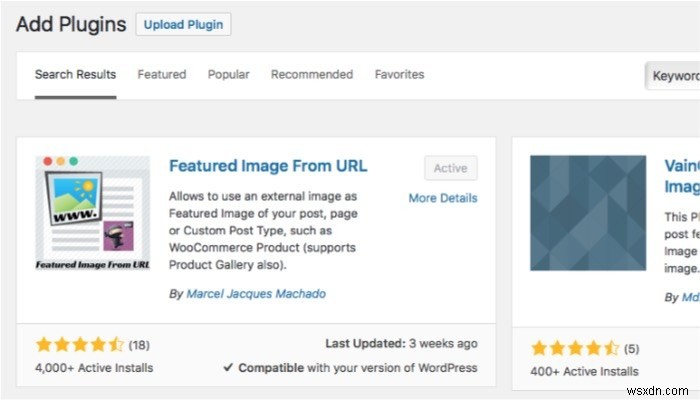Click the 'Add Plugins' page heading
The height and width of the screenshot is (401, 700).
(71, 25)
